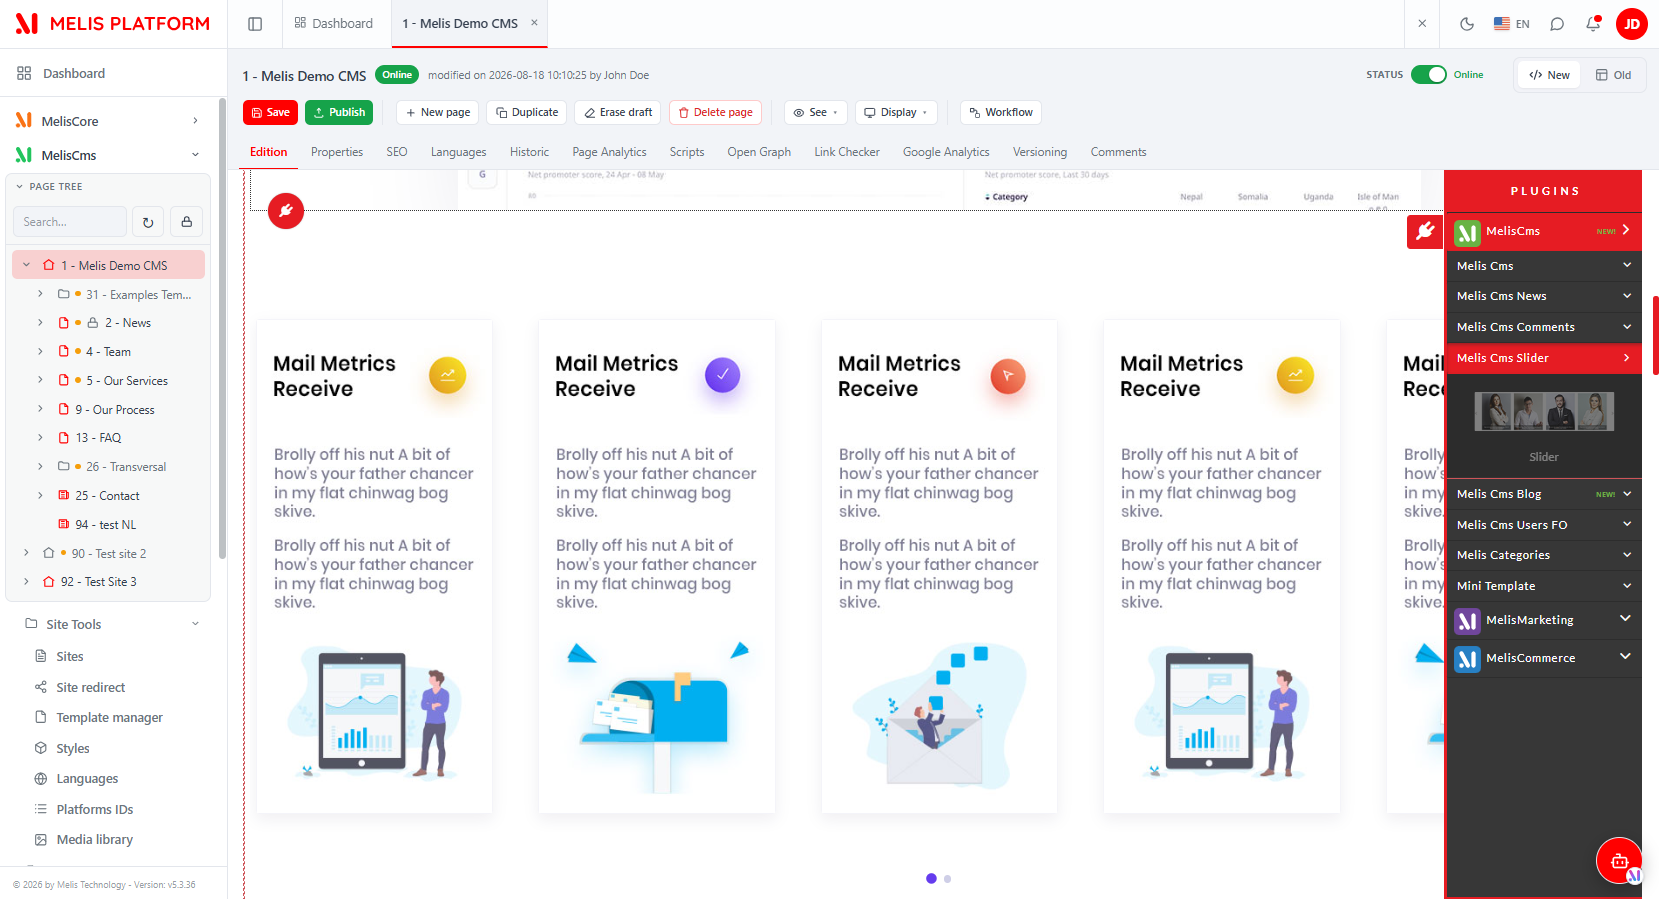Screen dimensions: 1659x899
Task: Open the chat messages icon
Action: click(1557, 24)
